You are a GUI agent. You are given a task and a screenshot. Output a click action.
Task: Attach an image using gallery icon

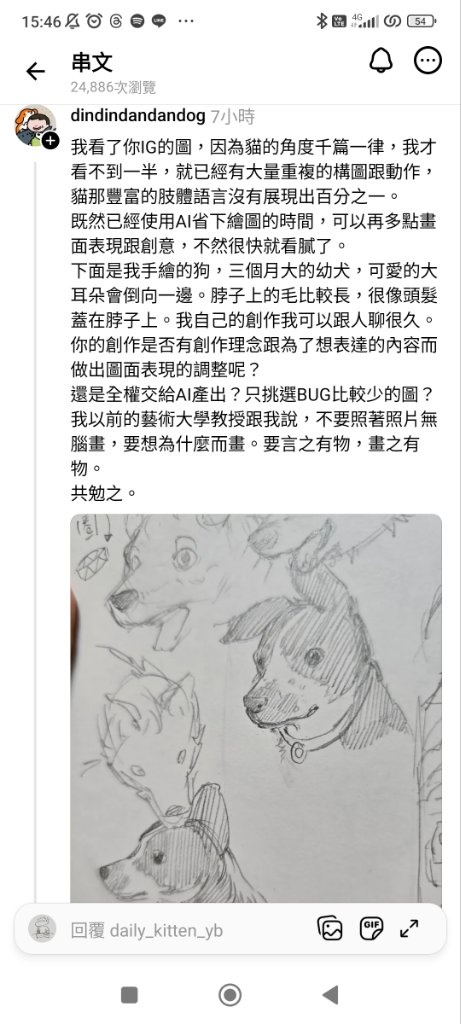330,928
